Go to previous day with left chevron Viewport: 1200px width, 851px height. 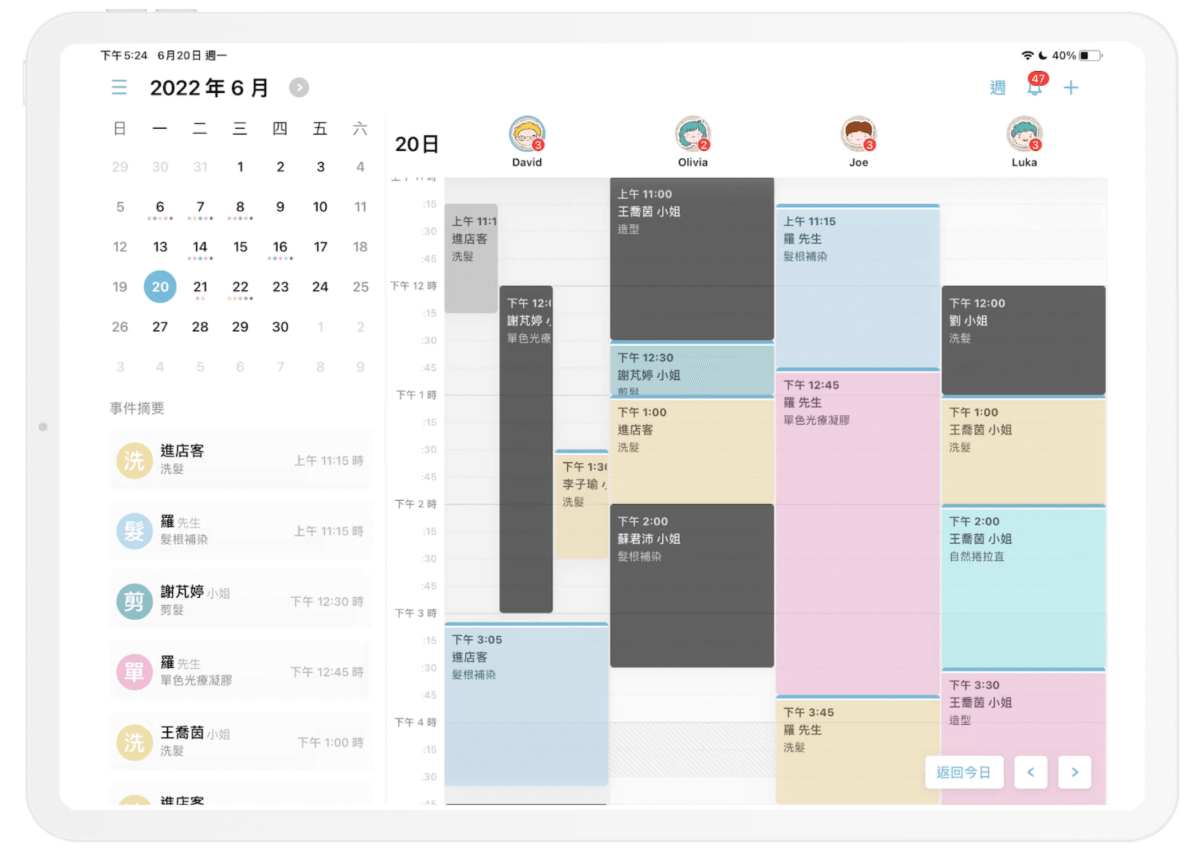click(x=1031, y=772)
